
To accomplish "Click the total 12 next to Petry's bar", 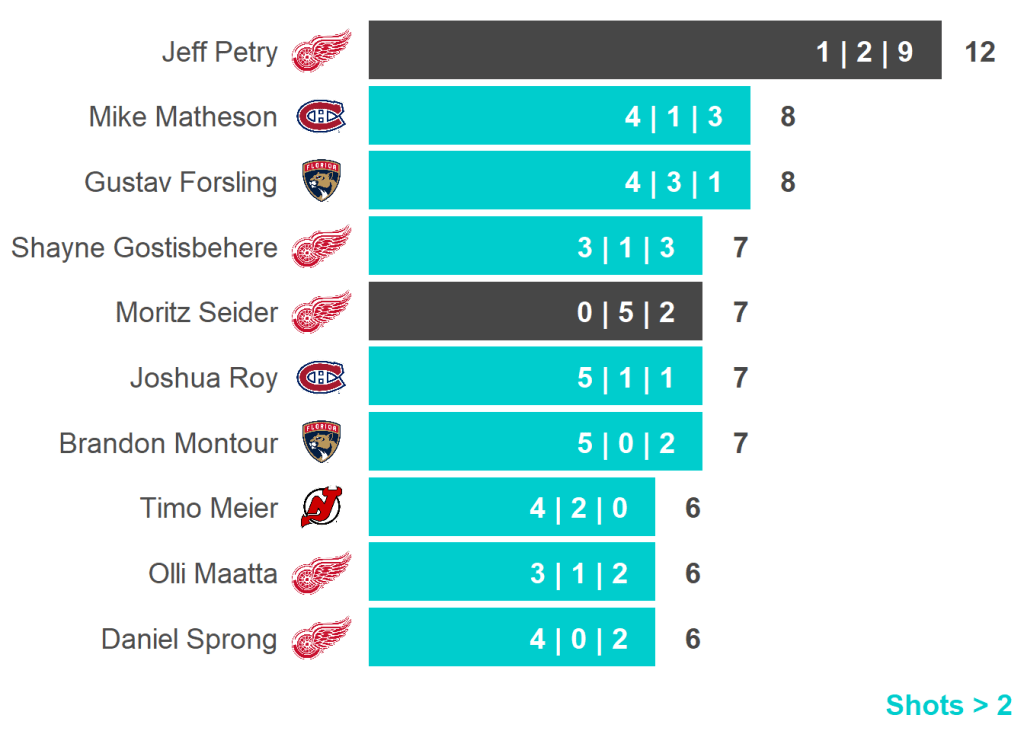I will point(980,52).
